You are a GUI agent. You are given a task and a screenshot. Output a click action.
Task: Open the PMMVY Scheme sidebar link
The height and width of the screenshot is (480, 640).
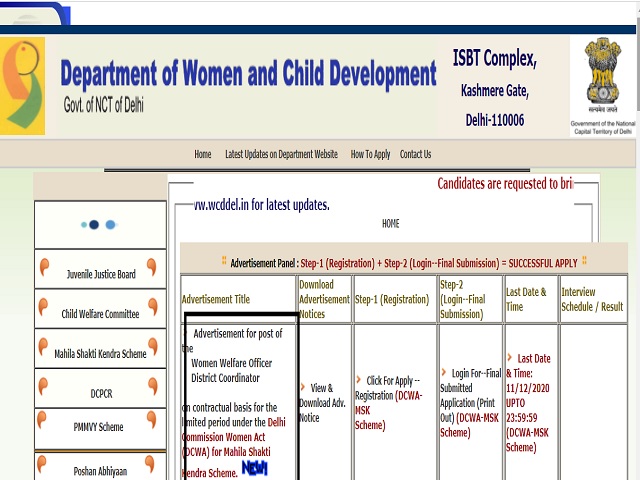pyautogui.click(x=98, y=427)
